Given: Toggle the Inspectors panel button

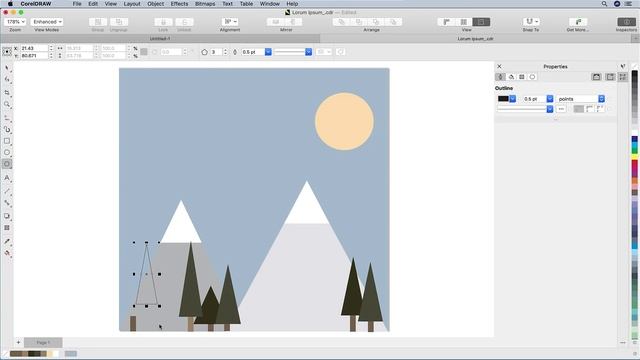Looking at the screenshot, I should (627, 22).
